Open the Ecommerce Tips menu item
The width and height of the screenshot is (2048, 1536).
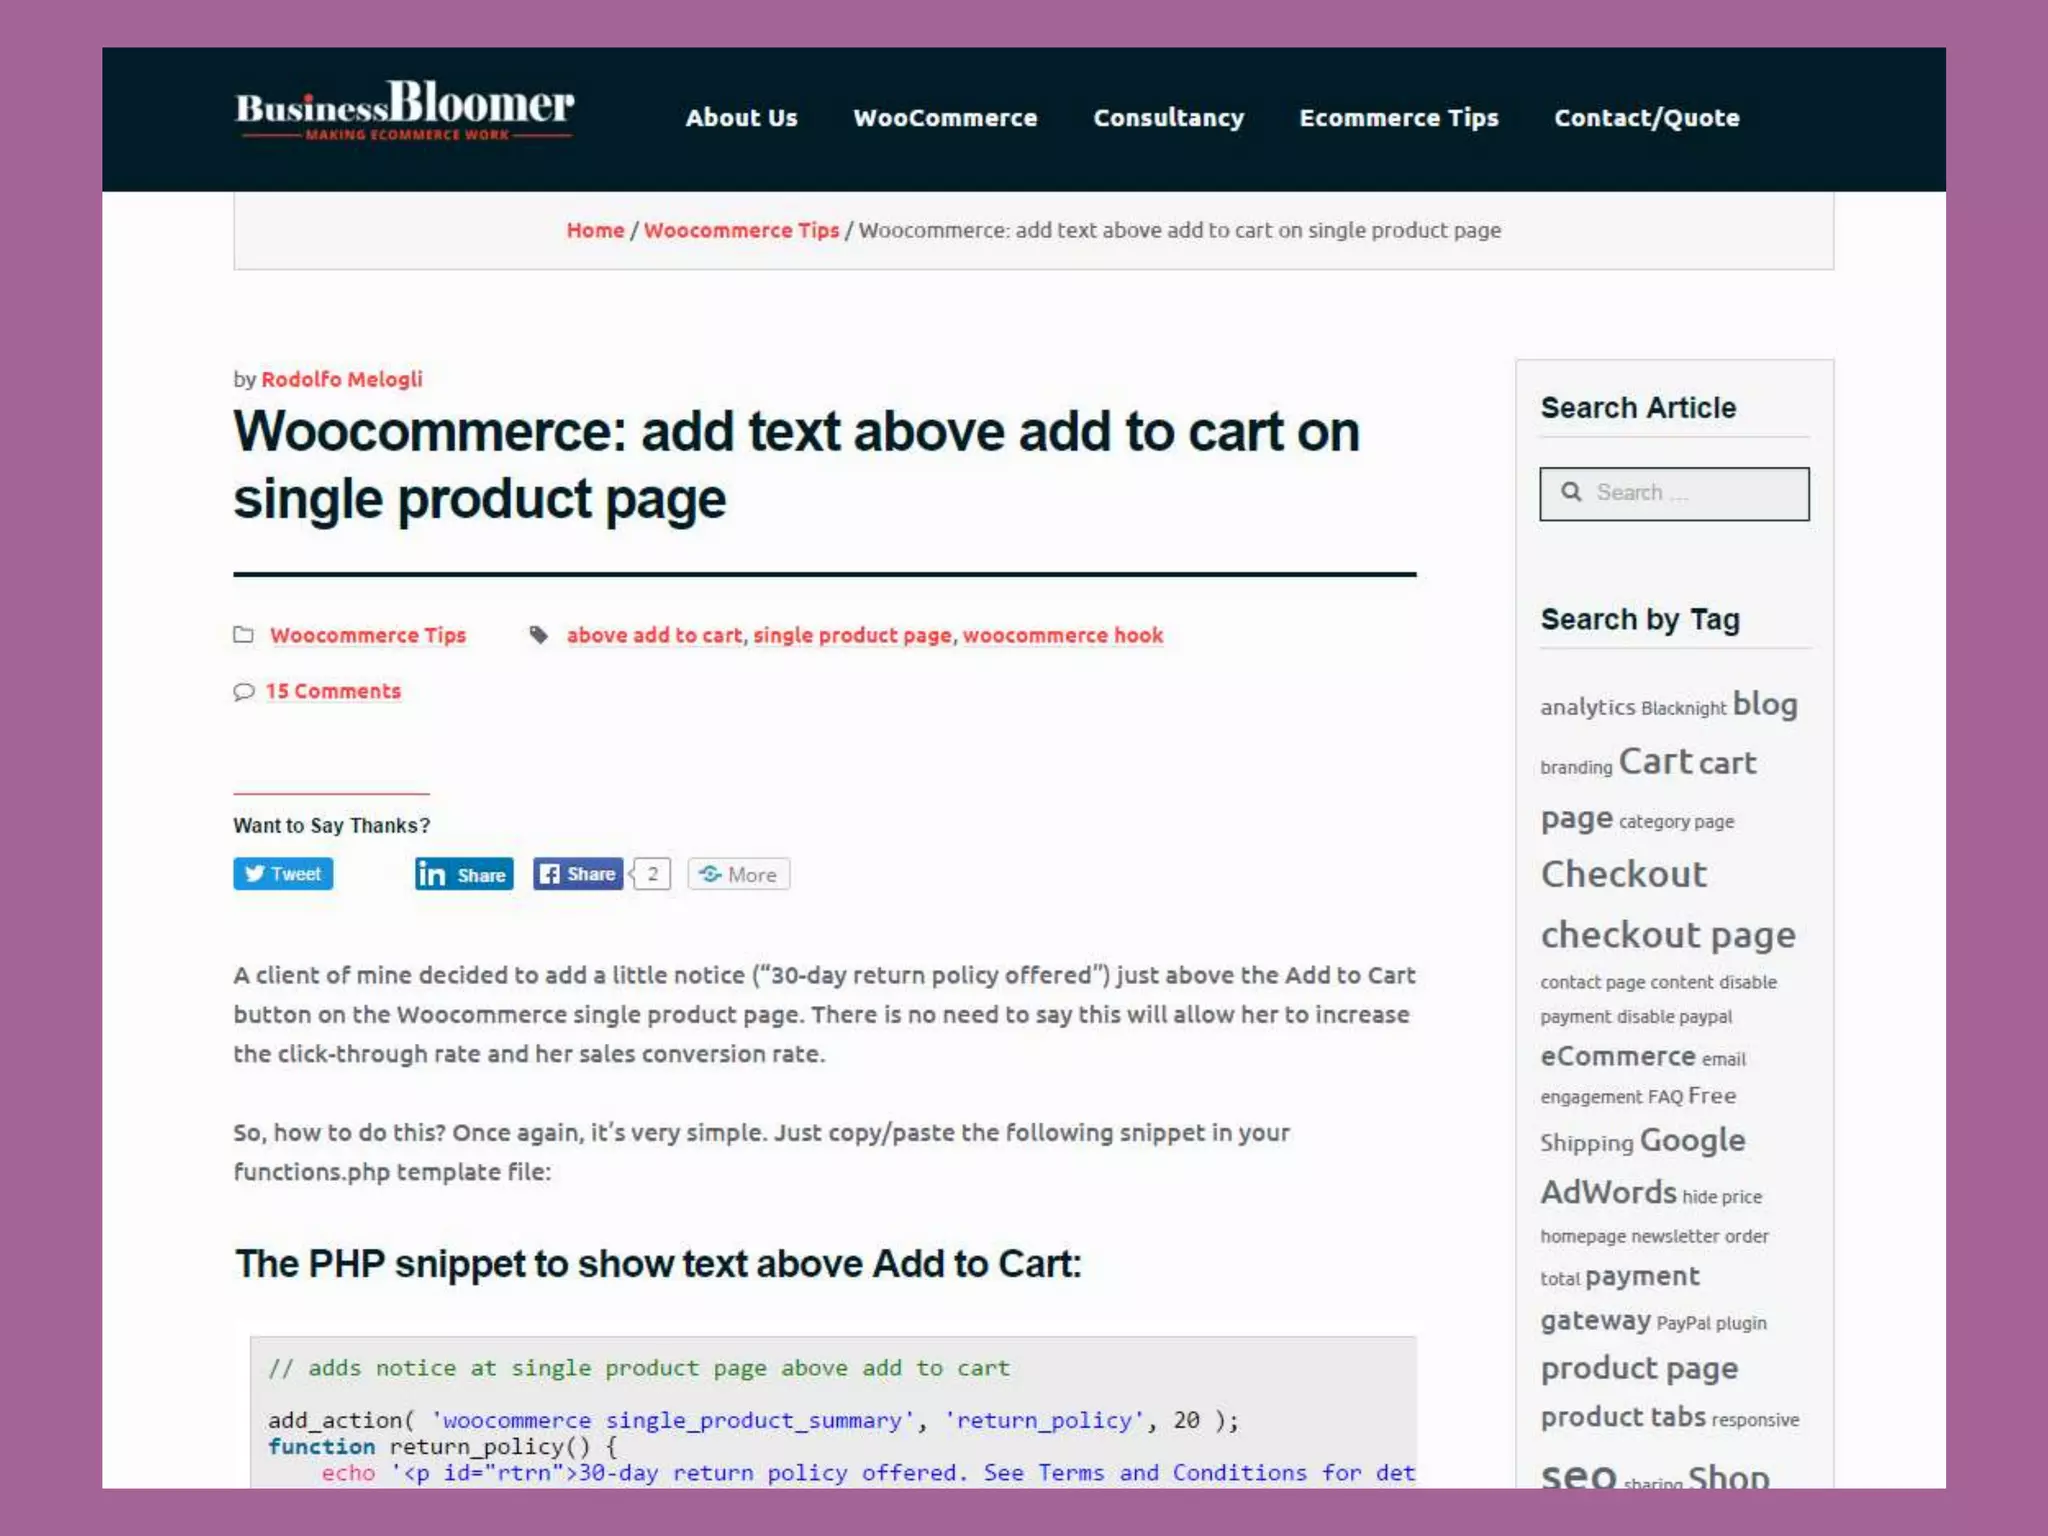1398,118
